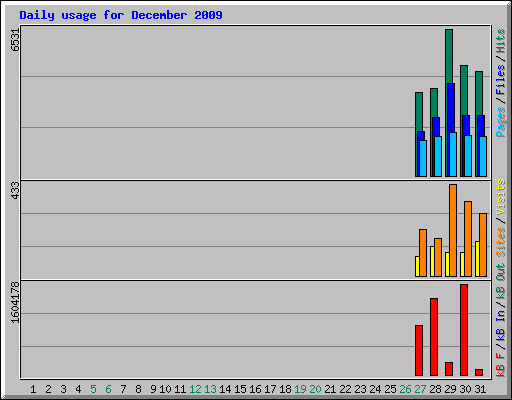Select the cyan pages bar for day 29
The height and width of the screenshot is (400, 512).
click(453, 154)
